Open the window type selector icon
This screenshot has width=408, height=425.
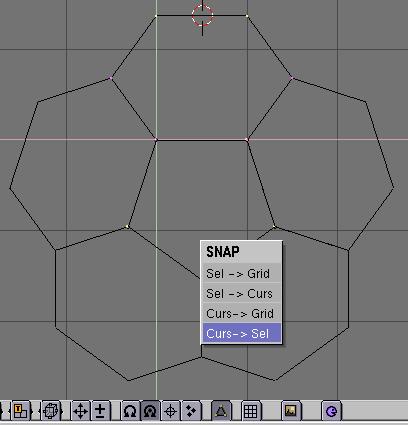pyautogui.click(x=21, y=410)
